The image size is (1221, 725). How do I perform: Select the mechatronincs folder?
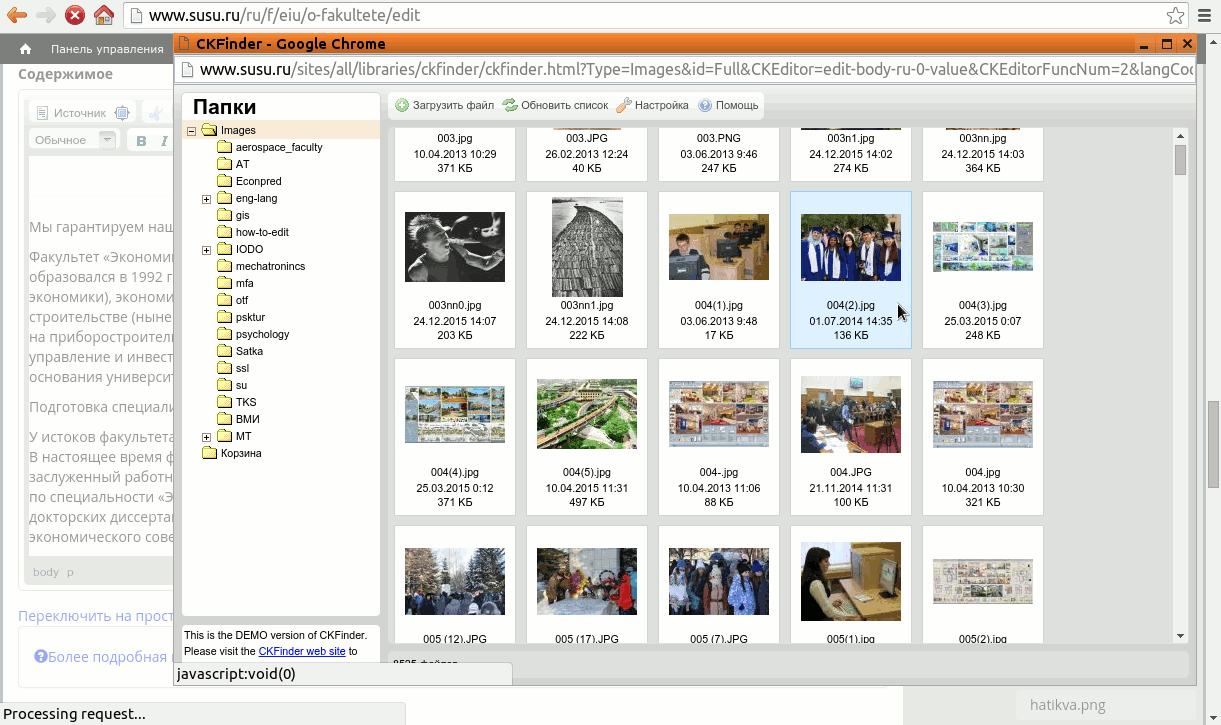coord(270,266)
